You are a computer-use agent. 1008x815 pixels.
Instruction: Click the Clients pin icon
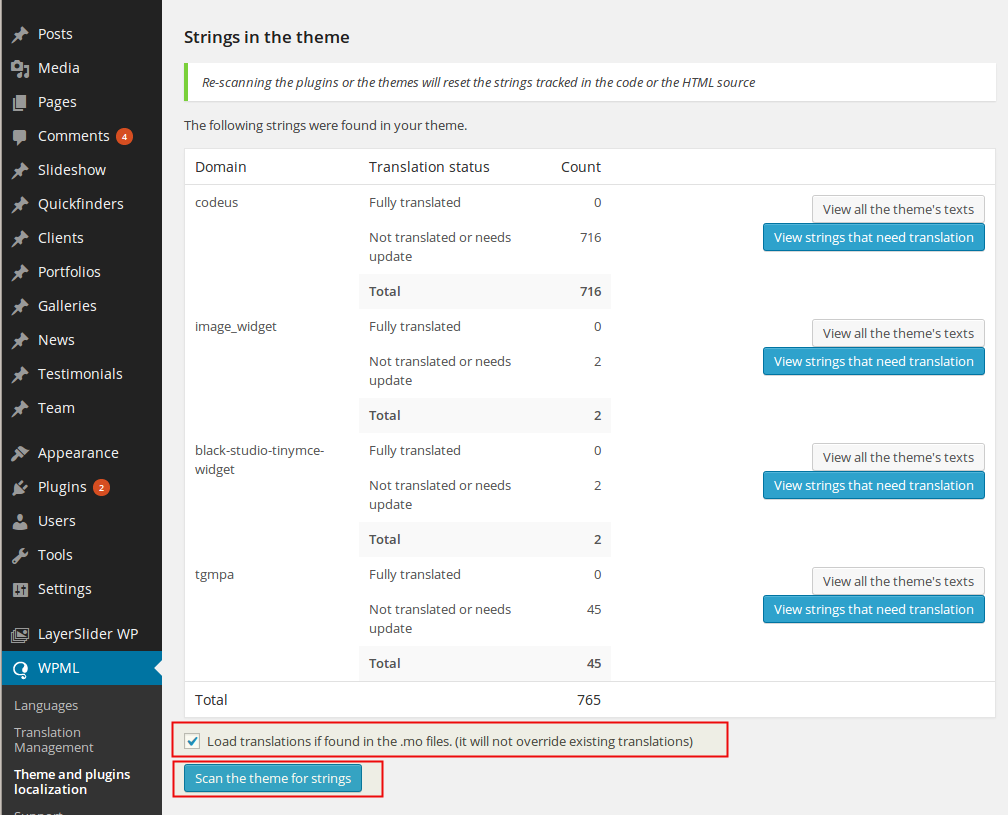coord(20,238)
